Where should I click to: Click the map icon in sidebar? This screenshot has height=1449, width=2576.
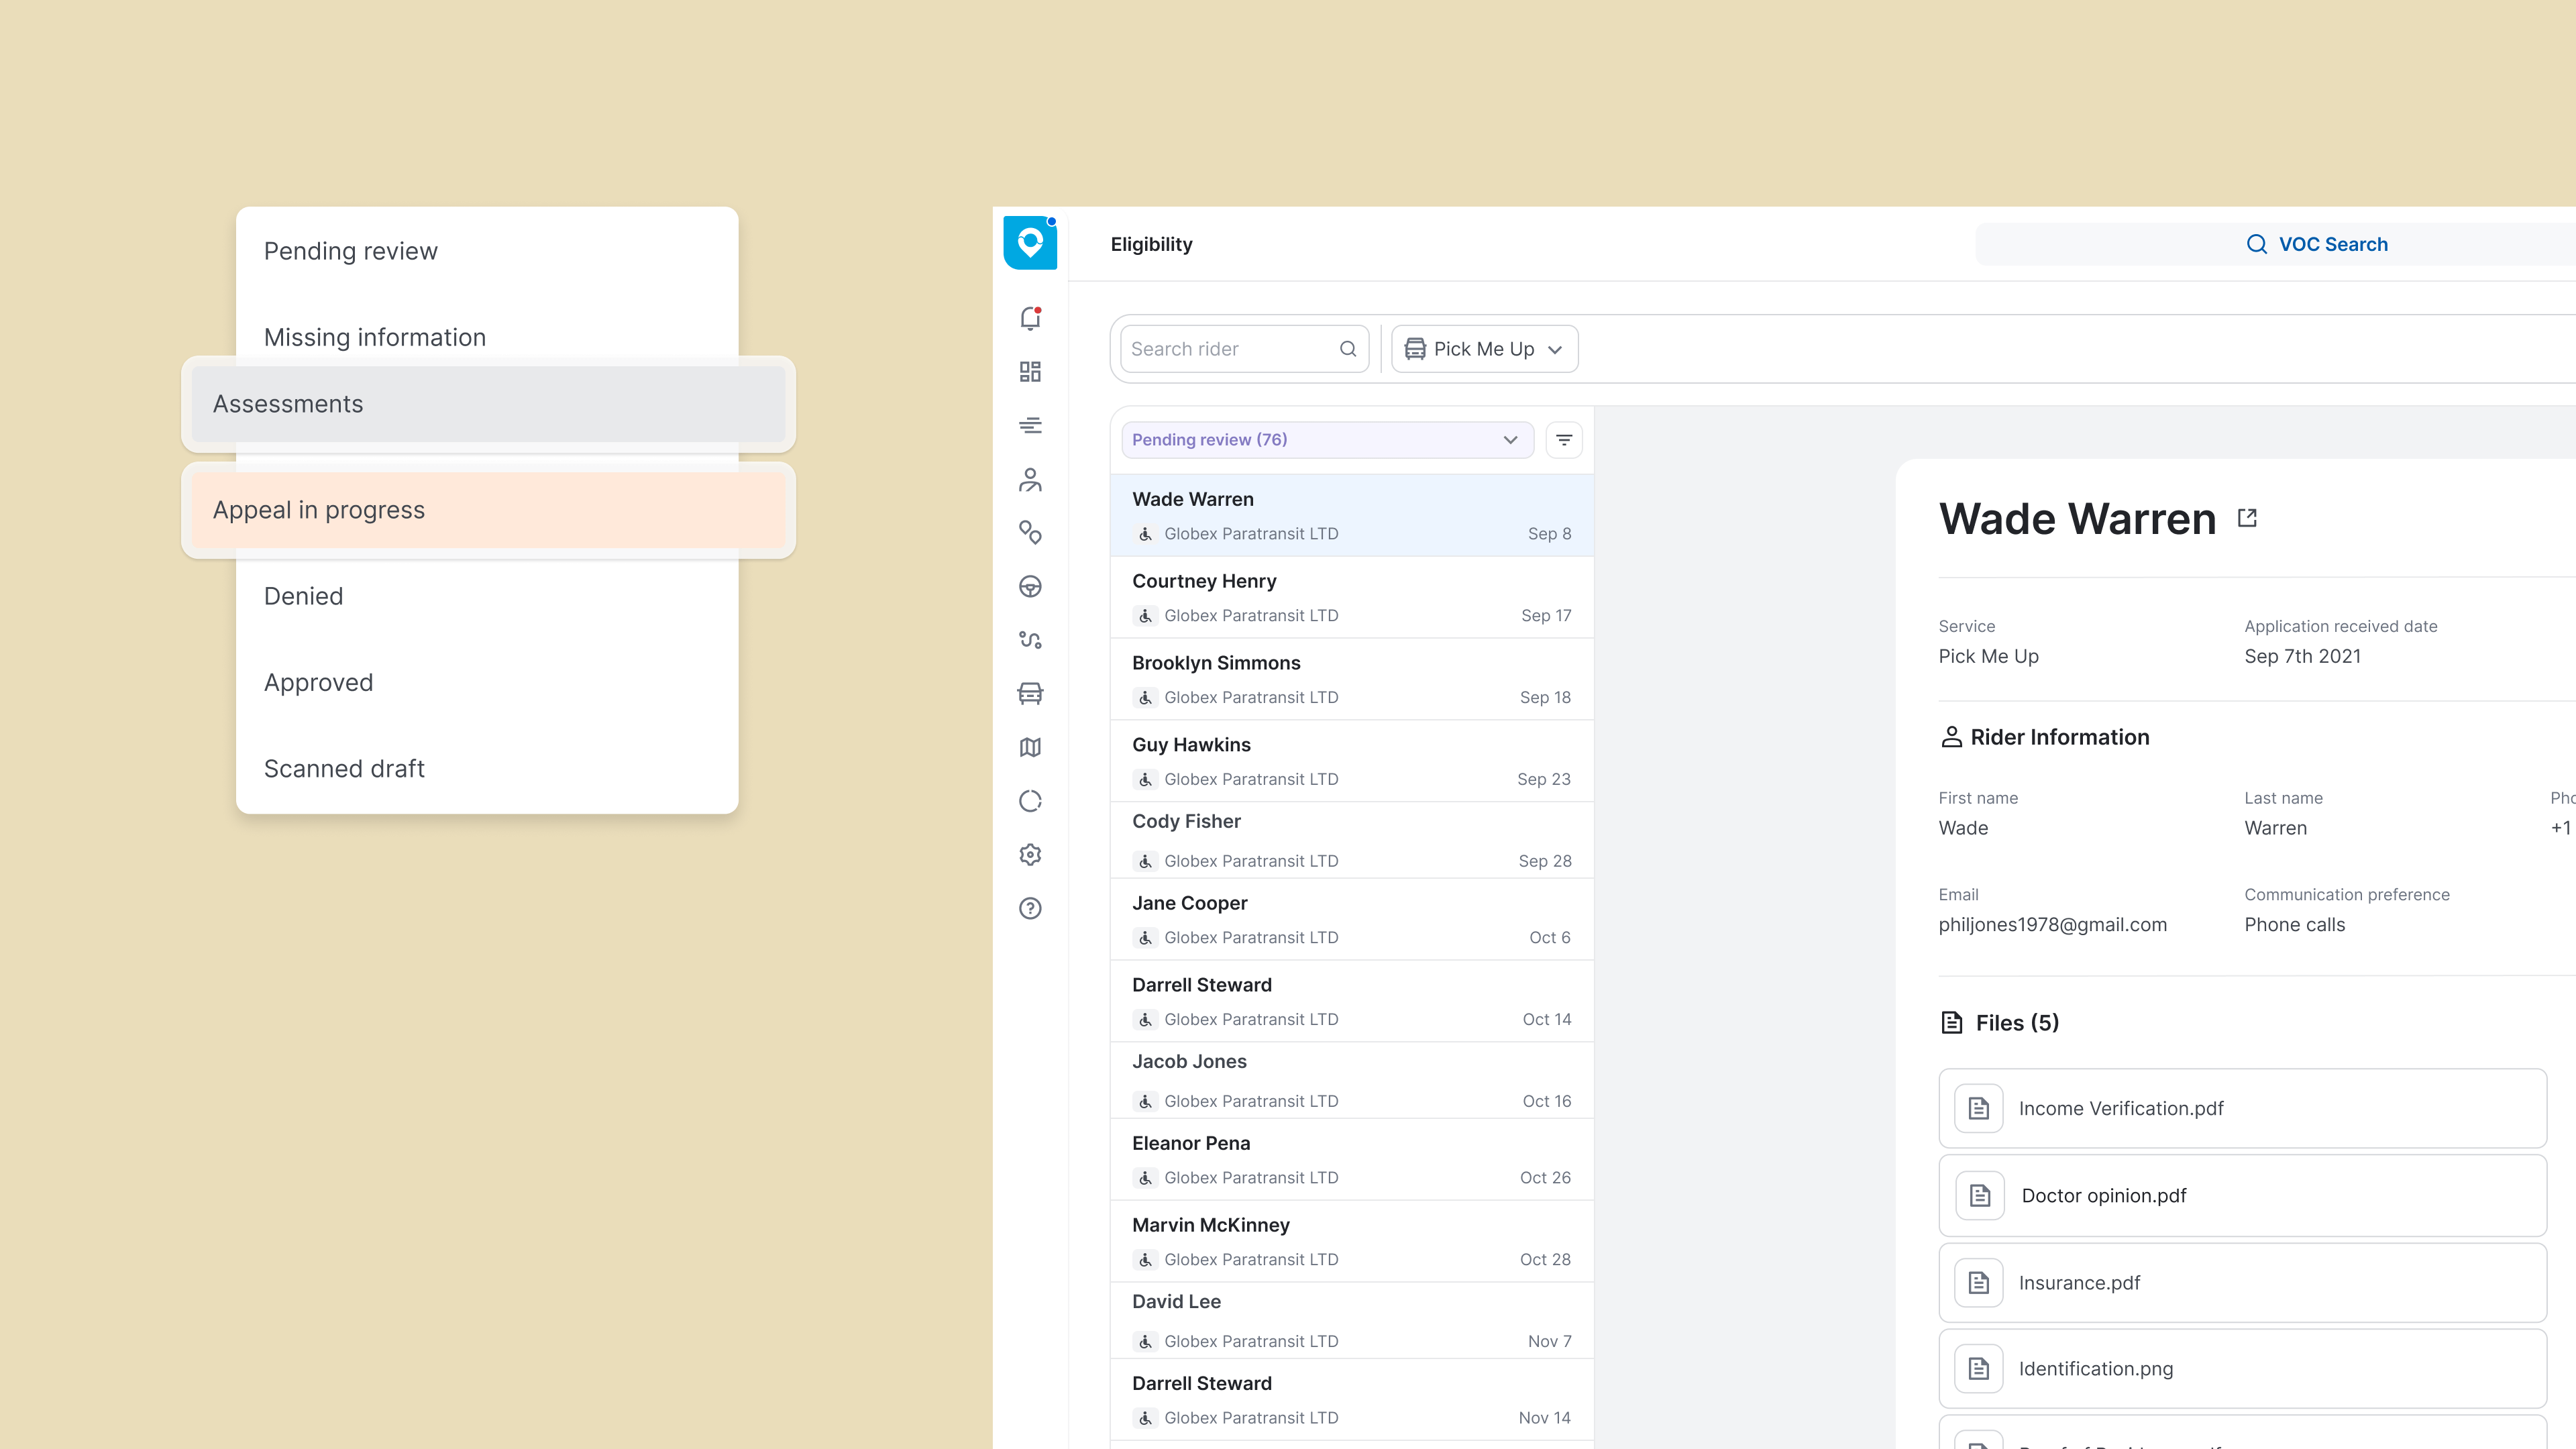point(1030,747)
